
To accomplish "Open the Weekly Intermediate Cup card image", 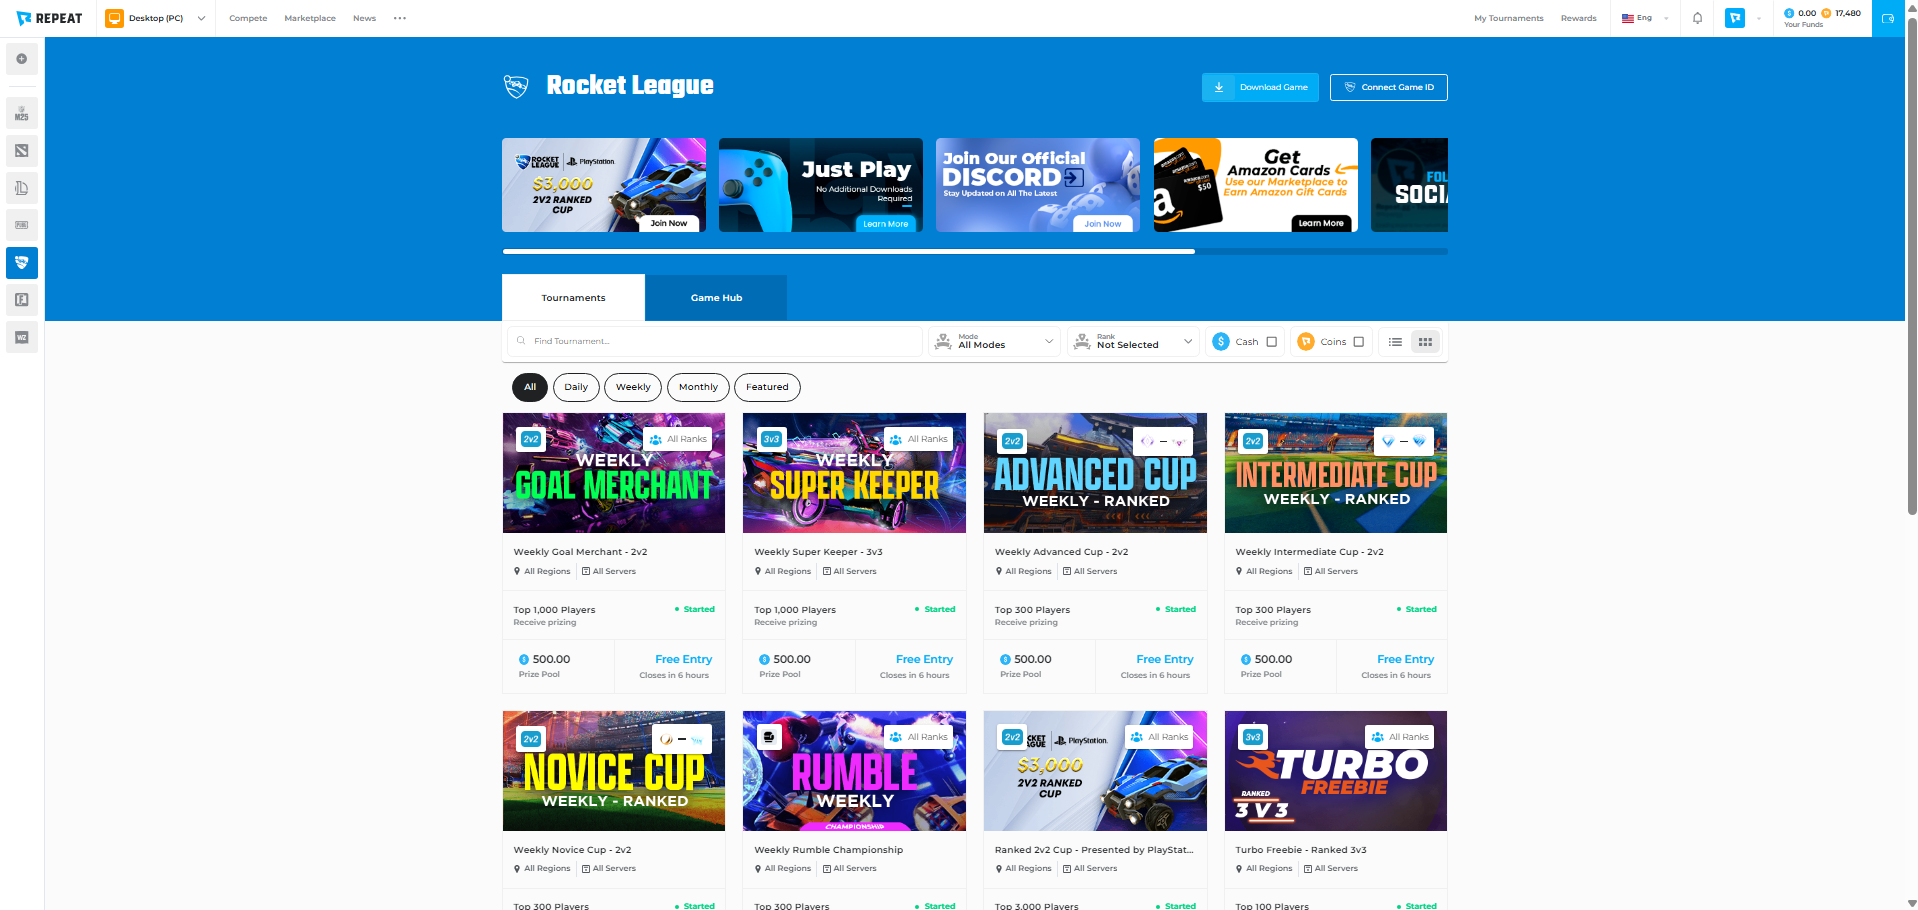I will click(1336, 473).
